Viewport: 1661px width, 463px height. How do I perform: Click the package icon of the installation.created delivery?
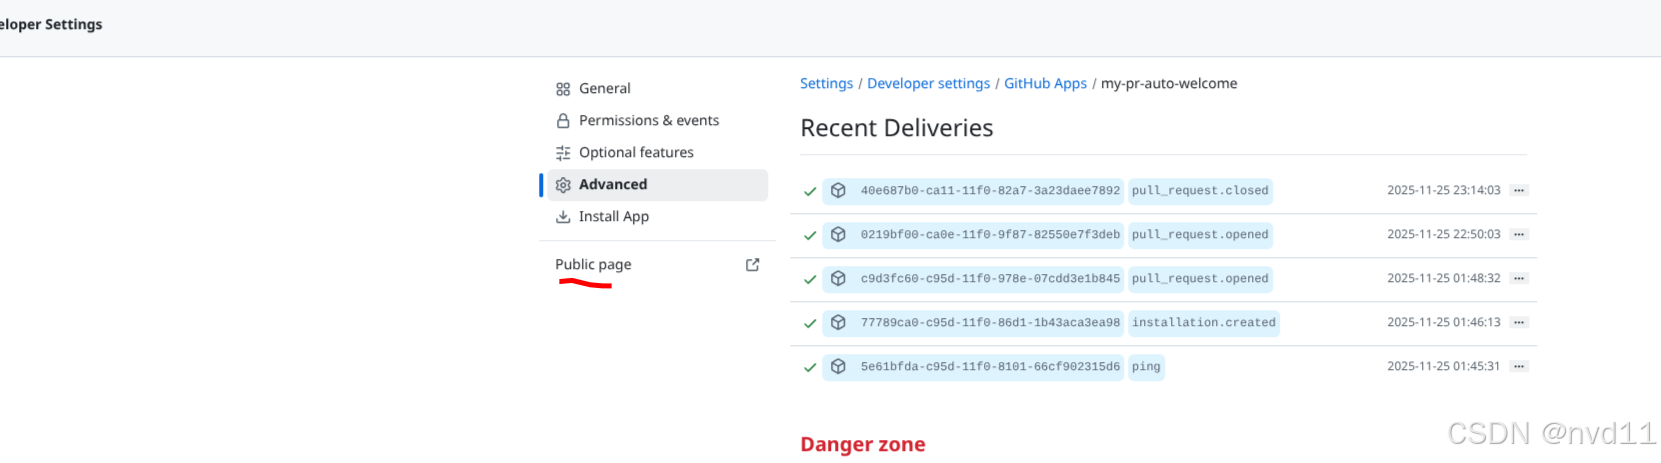pyautogui.click(x=838, y=323)
